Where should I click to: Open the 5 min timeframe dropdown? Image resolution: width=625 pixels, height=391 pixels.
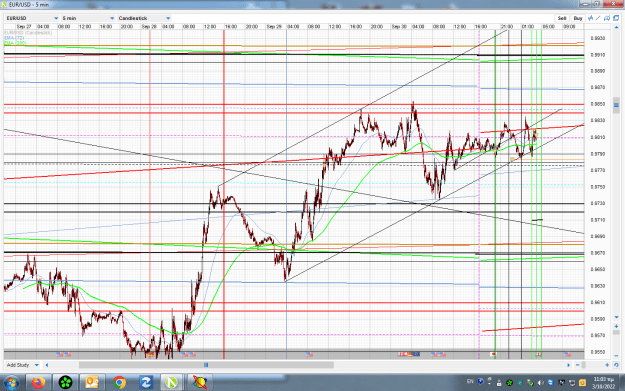point(88,18)
